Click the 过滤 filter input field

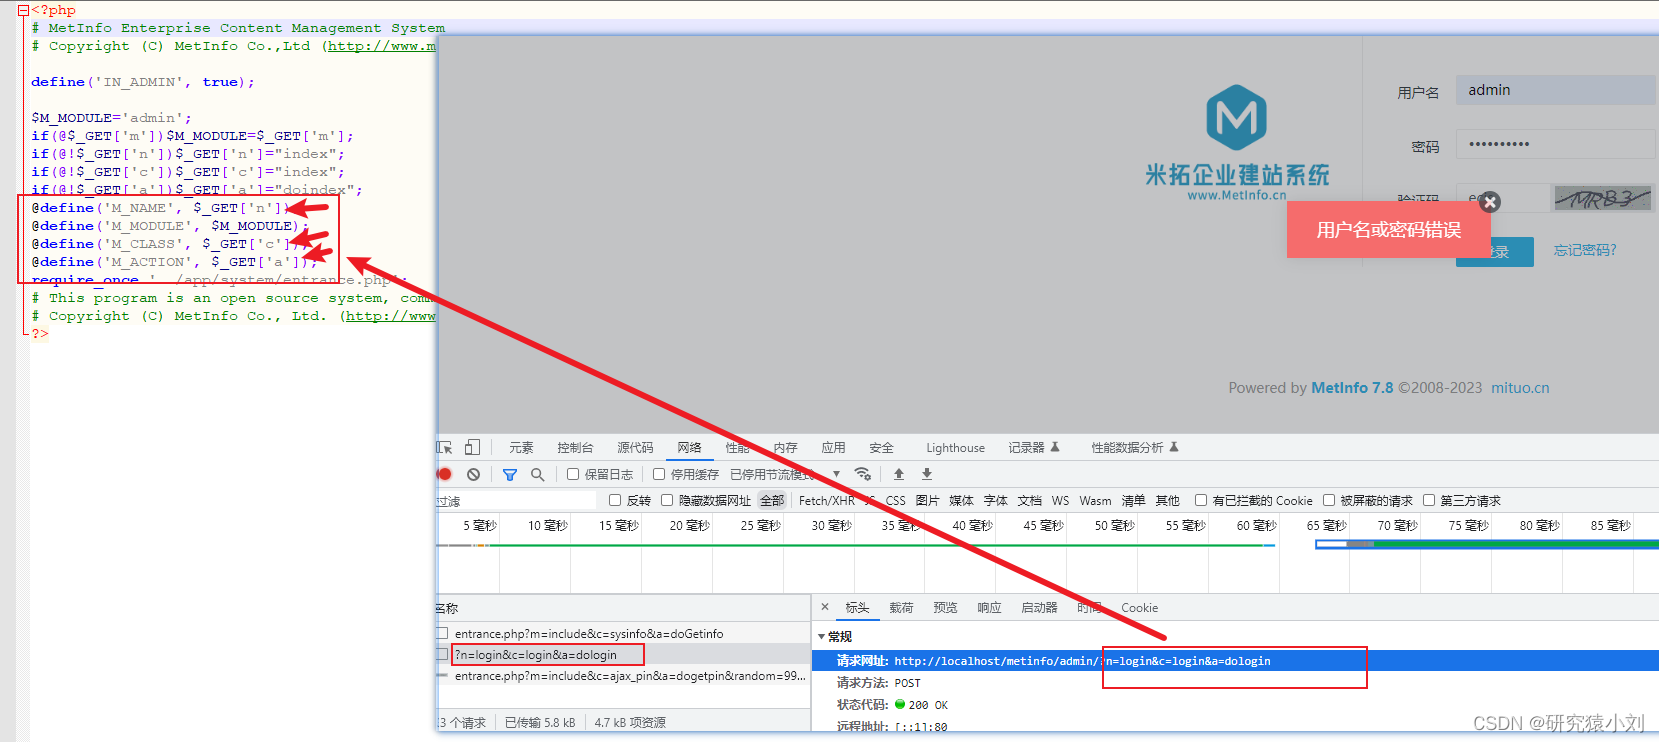516,501
